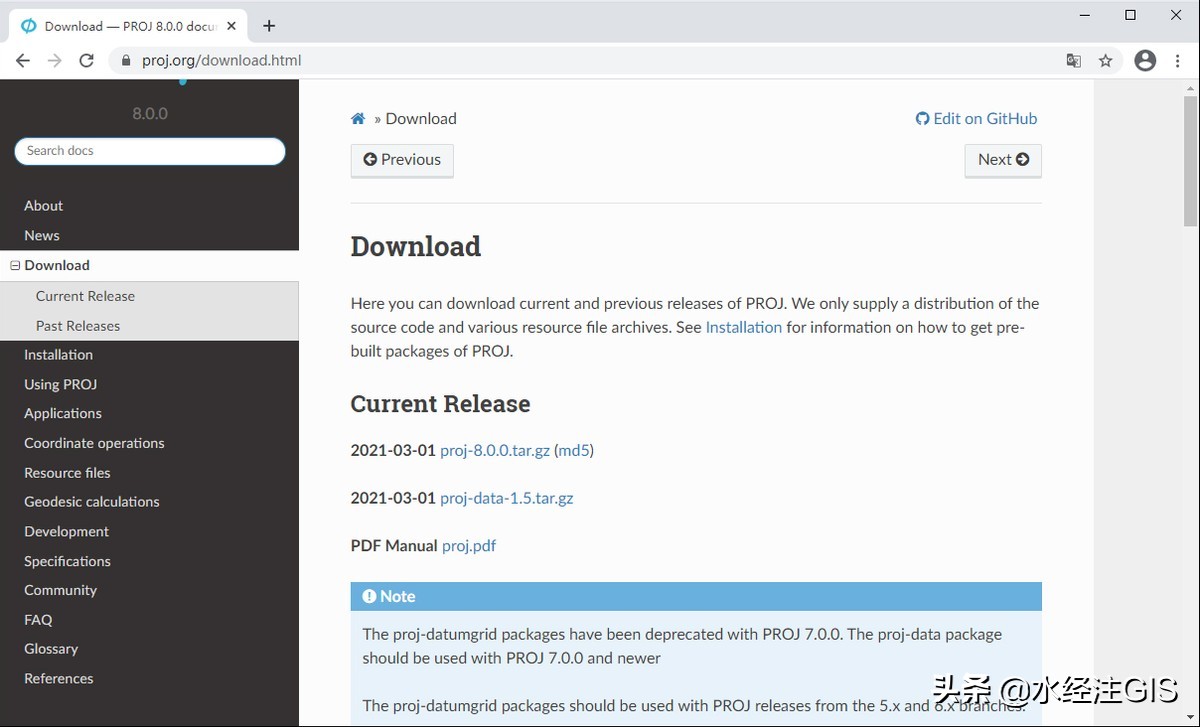The height and width of the screenshot is (727, 1200).
Task: Open About in the sidebar
Action: point(43,205)
